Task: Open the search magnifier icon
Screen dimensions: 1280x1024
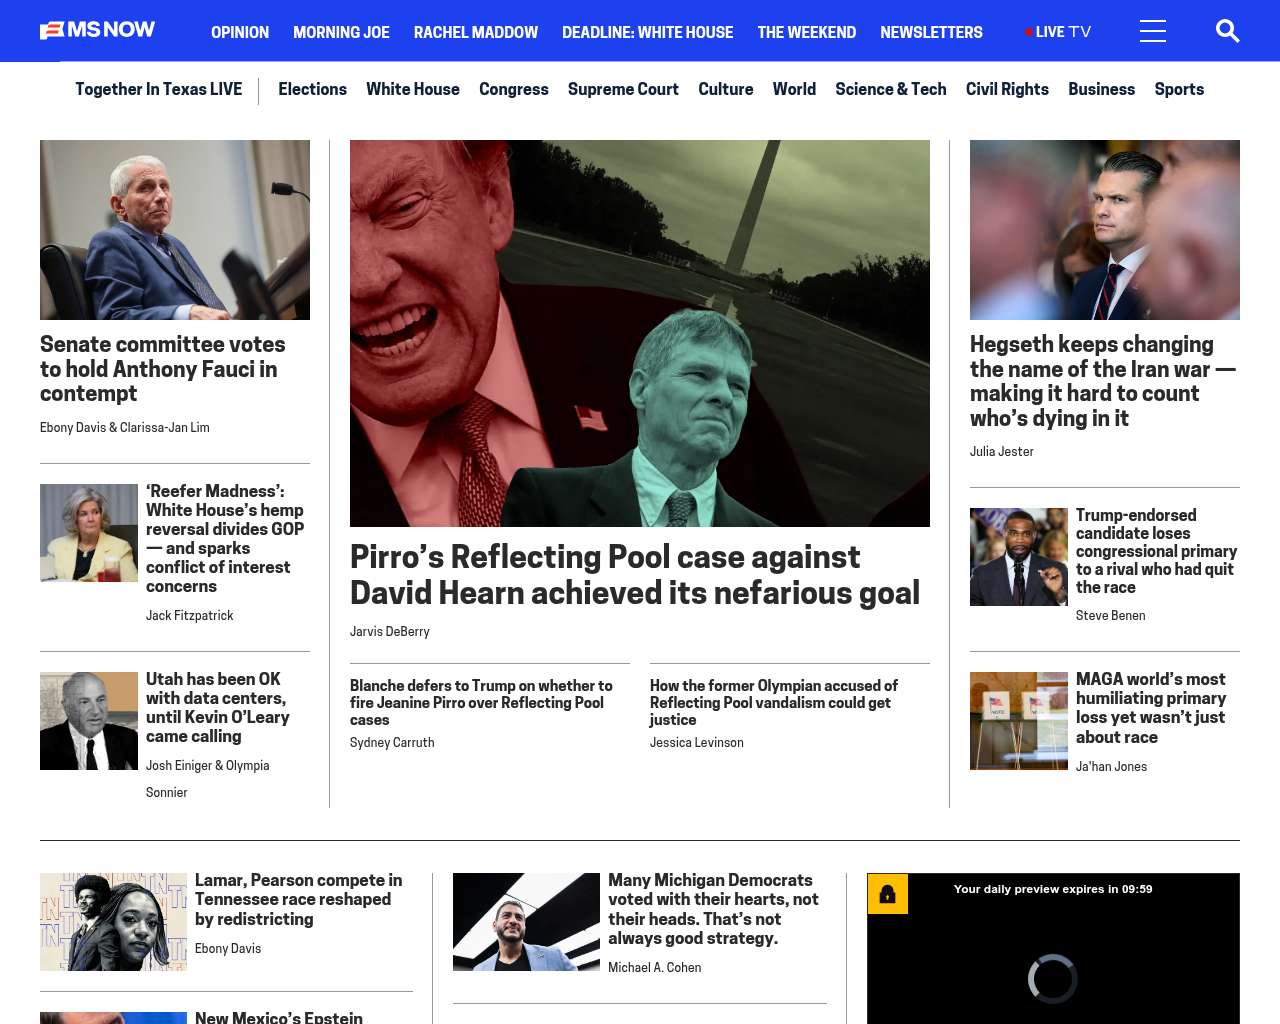Action: tap(1227, 31)
